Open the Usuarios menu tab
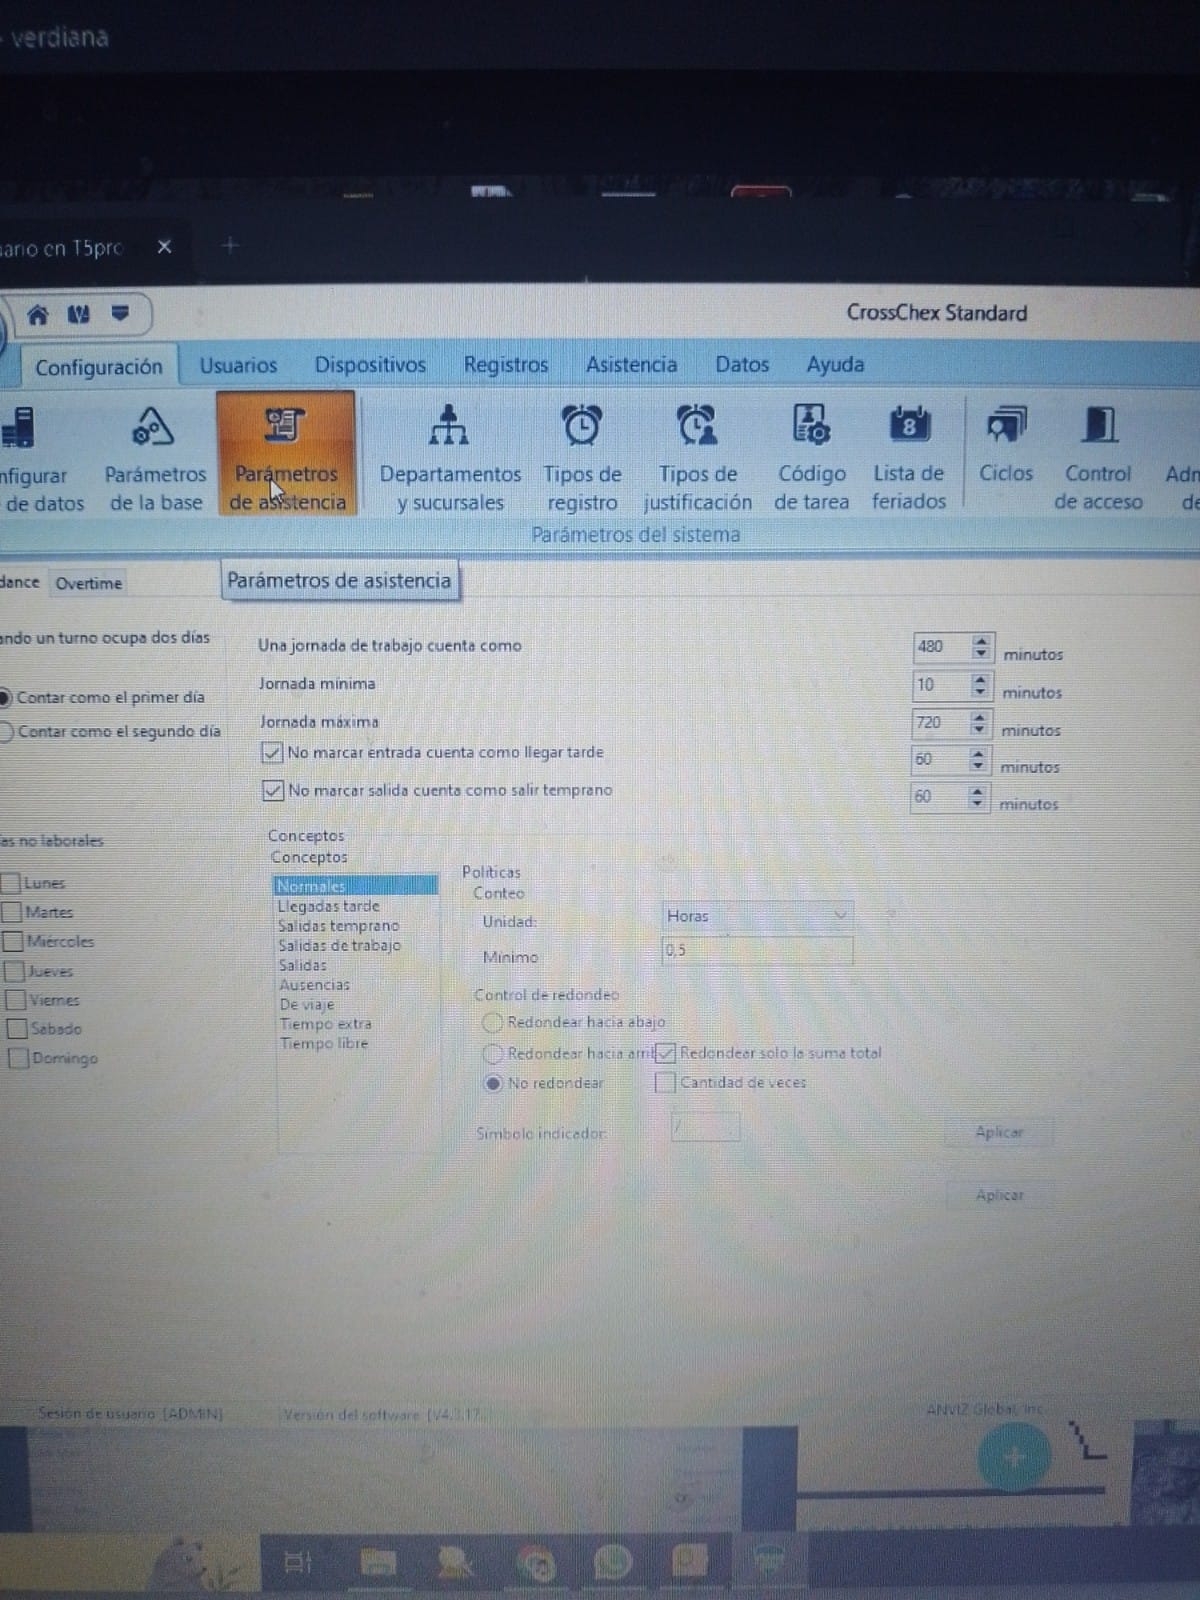 238,365
